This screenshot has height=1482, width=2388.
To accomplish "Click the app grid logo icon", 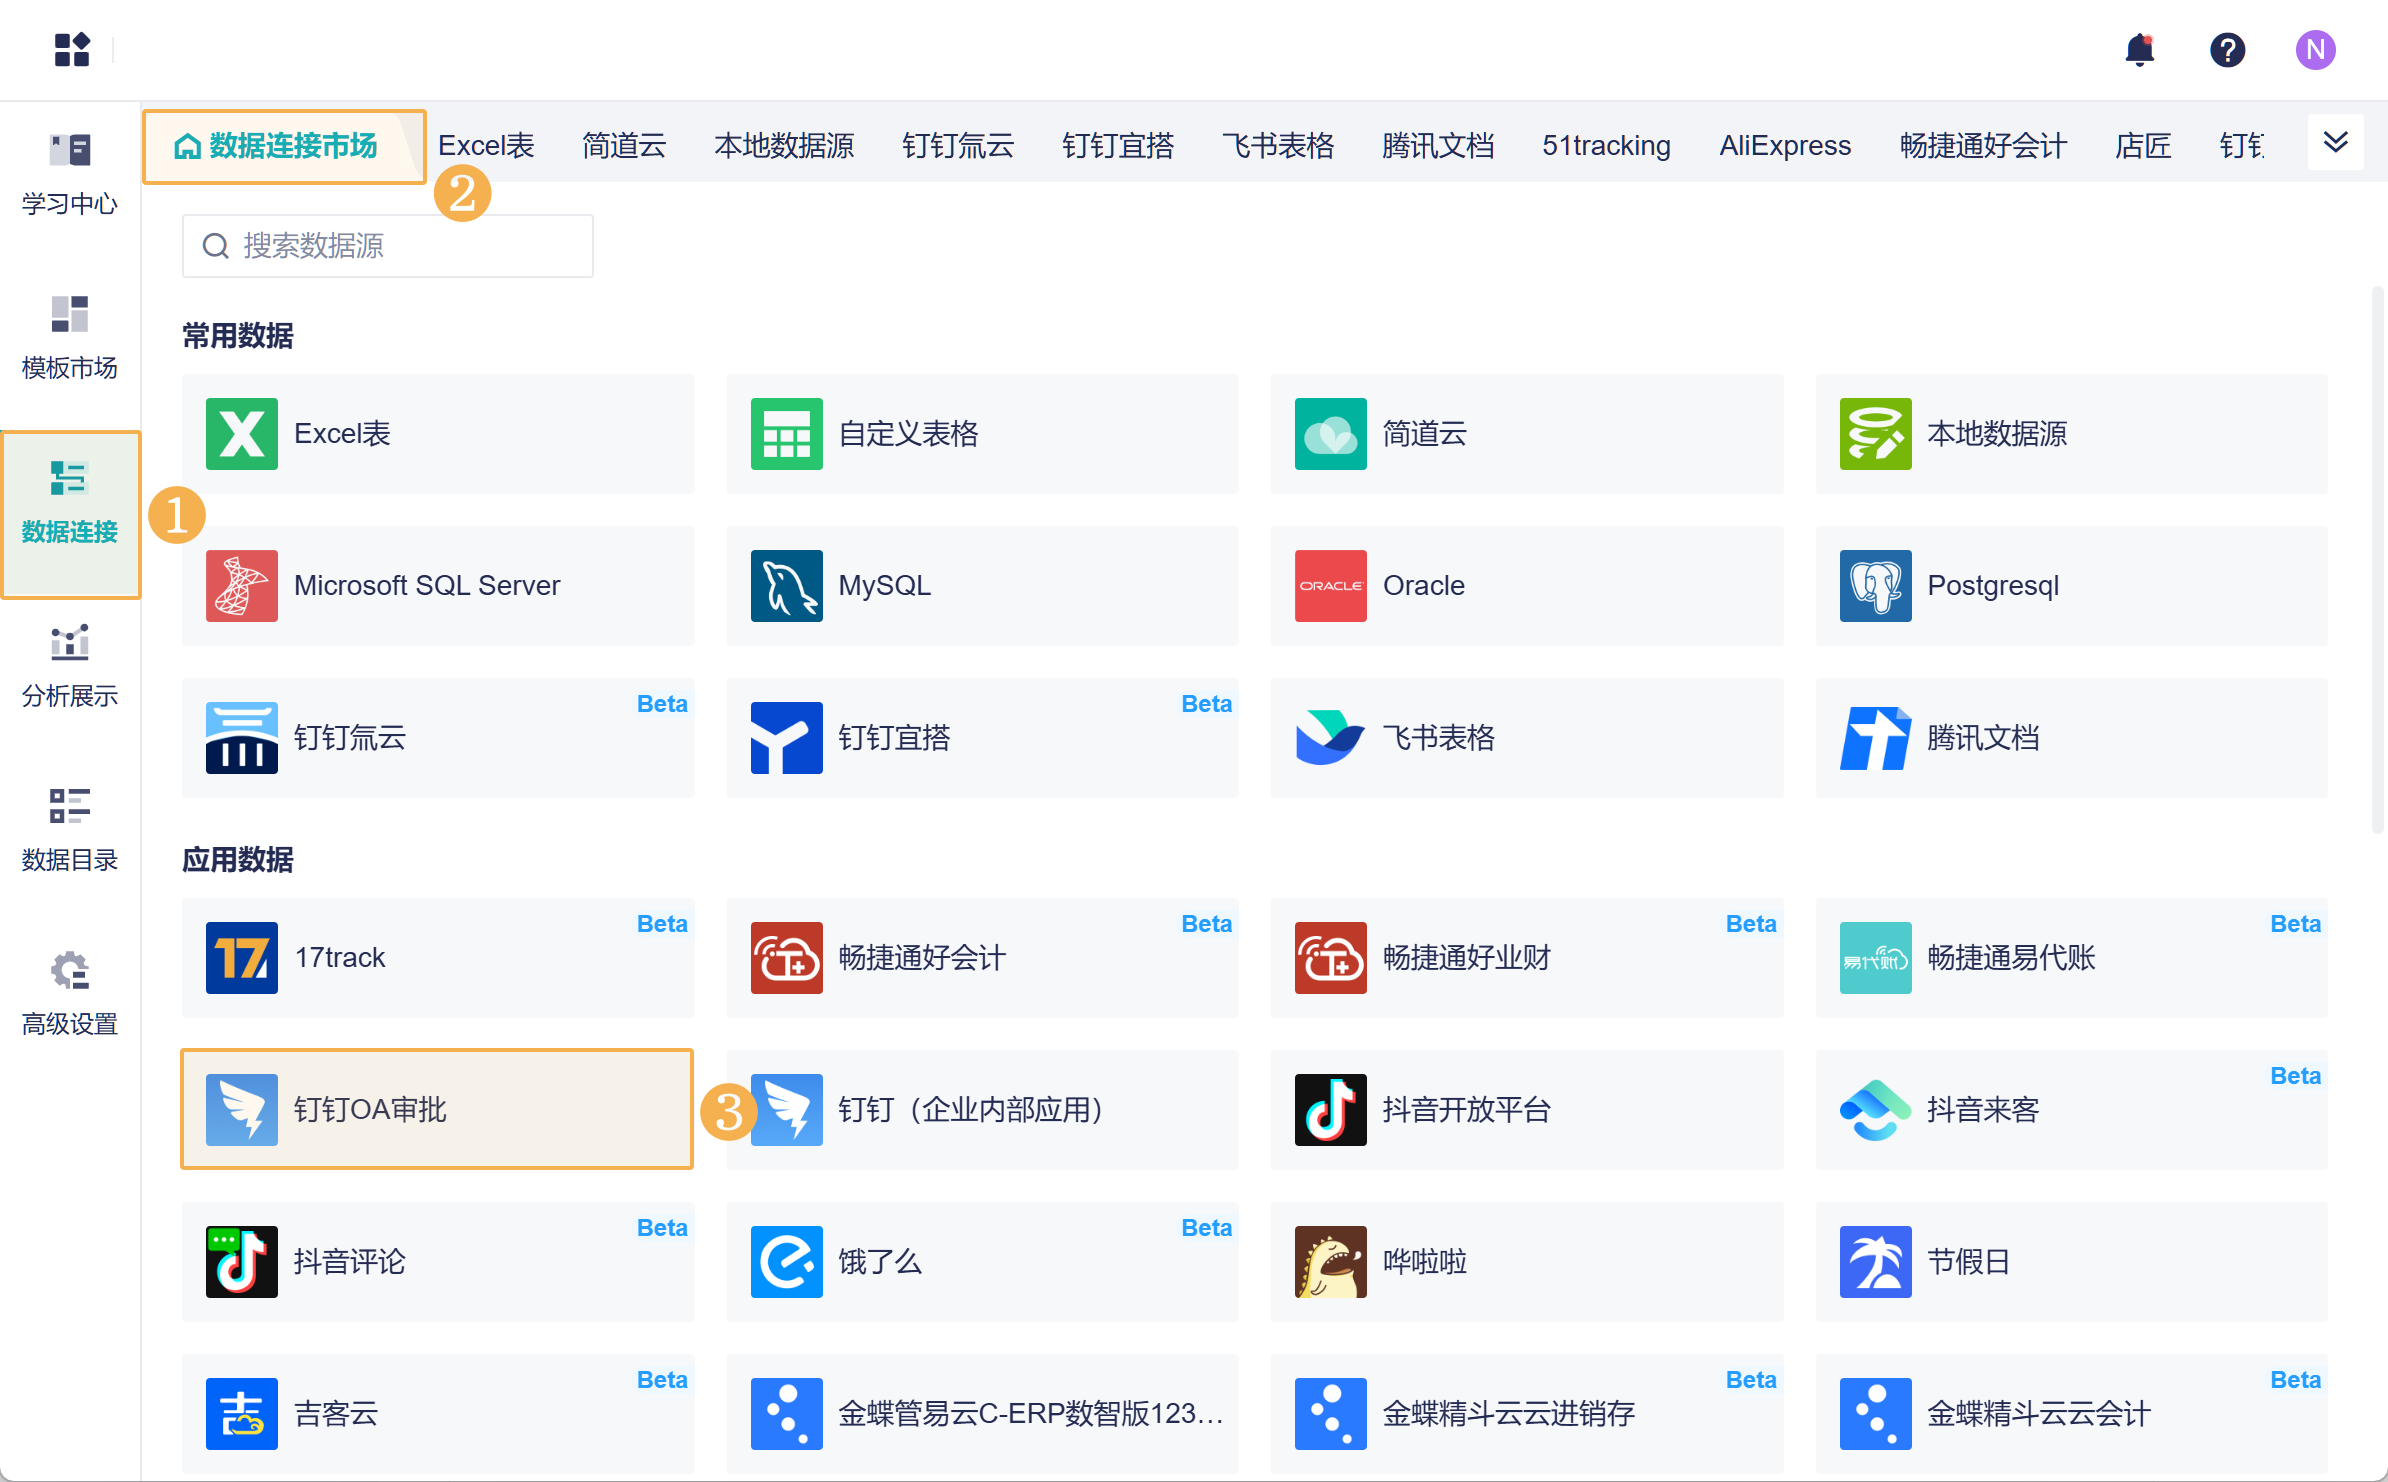I will [x=71, y=49].
